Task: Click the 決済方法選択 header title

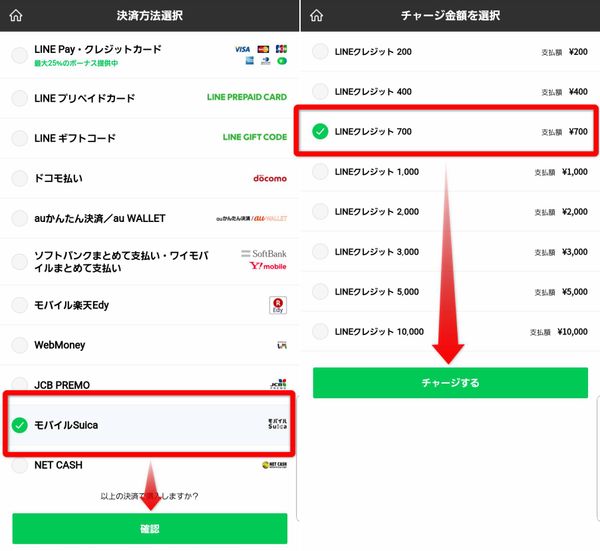Action: (x=150, y=16)
